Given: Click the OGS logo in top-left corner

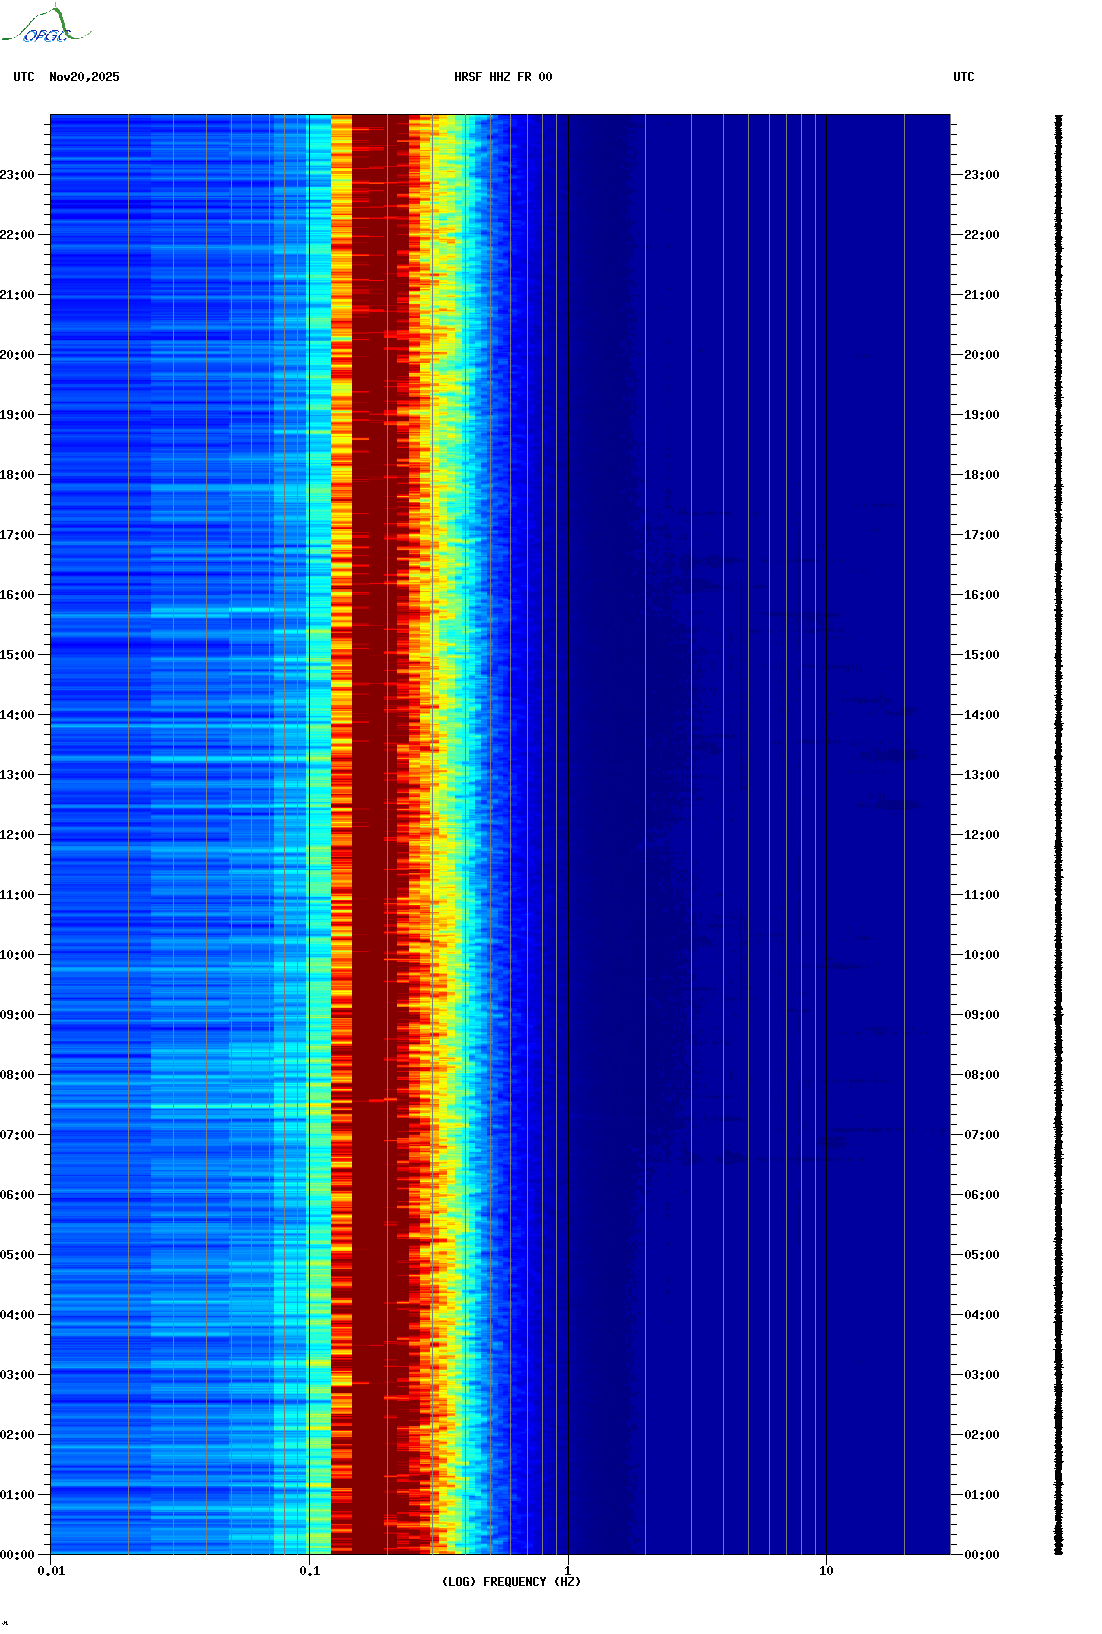Looking at the screenshot, I should pyautogui.click(x=46, y=26).
